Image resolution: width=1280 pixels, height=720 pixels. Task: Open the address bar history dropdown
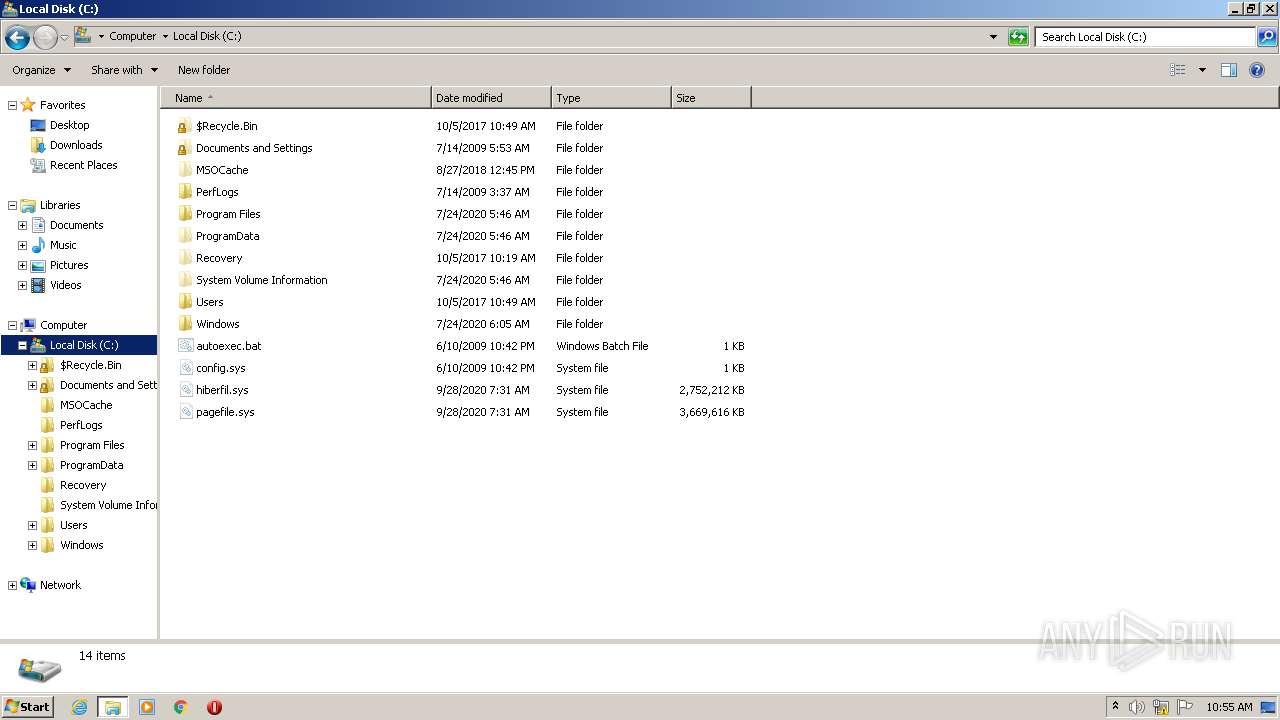(x=993, y=37)
